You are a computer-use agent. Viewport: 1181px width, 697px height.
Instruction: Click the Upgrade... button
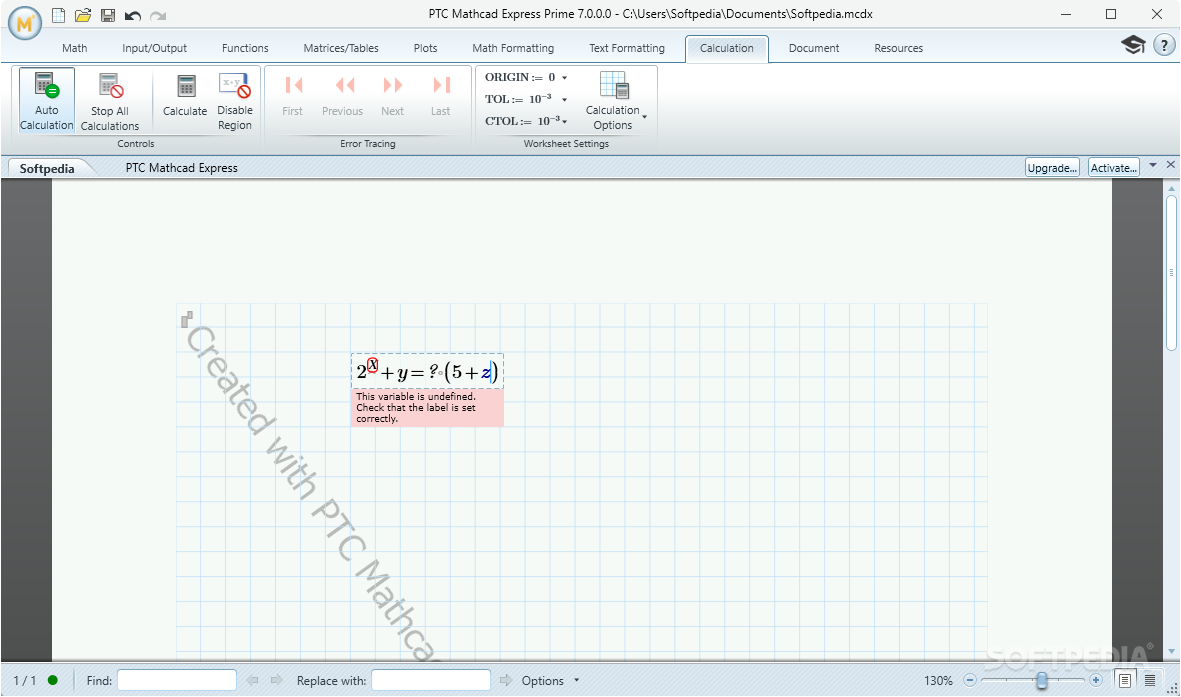coord(1052,168)
